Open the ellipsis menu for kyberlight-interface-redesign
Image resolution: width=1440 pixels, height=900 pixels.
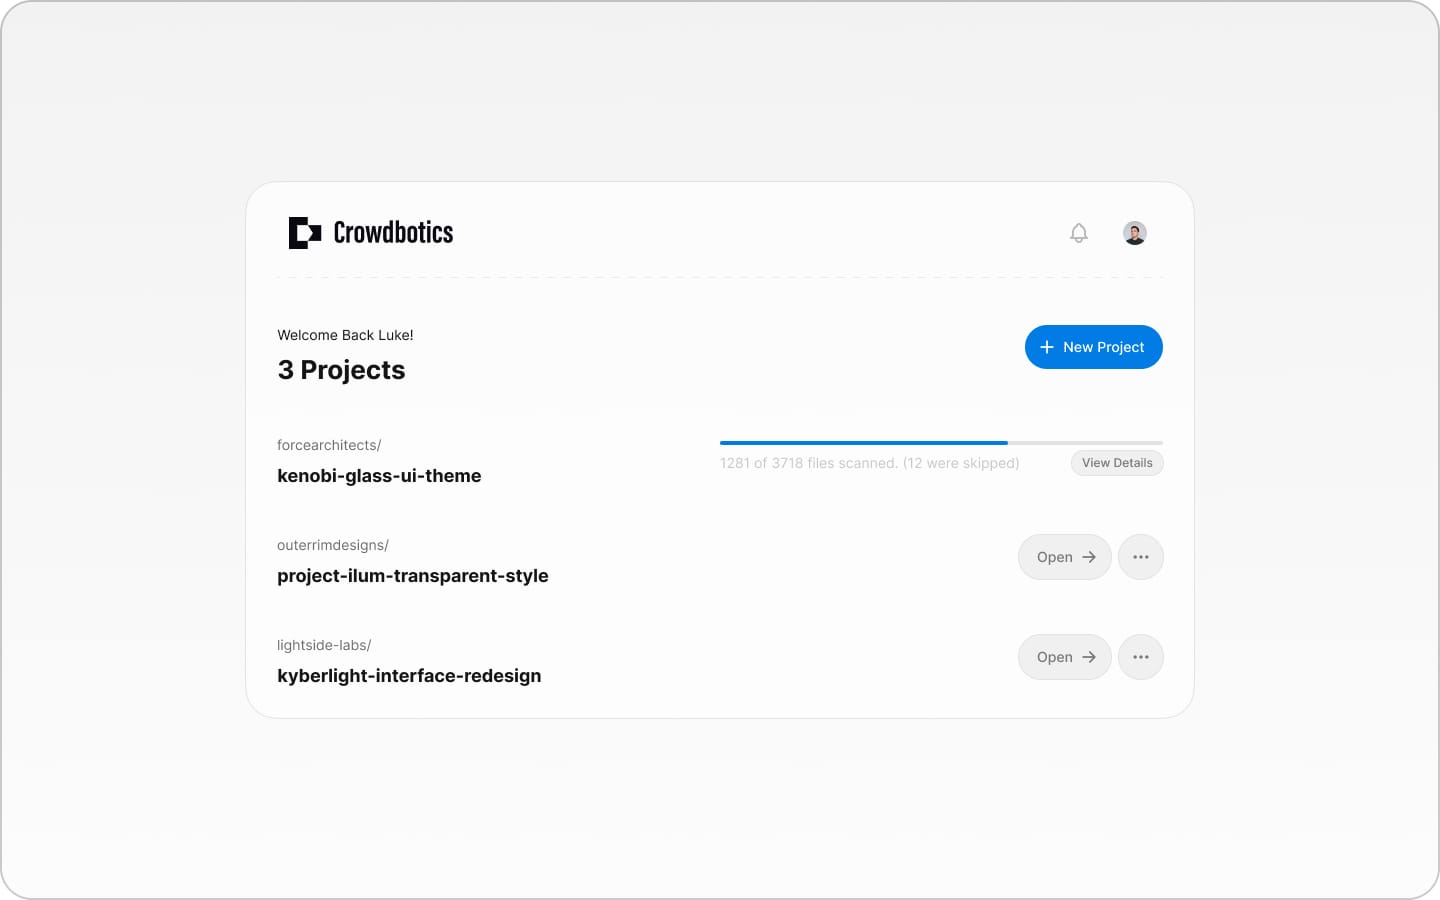(1141, 657)
